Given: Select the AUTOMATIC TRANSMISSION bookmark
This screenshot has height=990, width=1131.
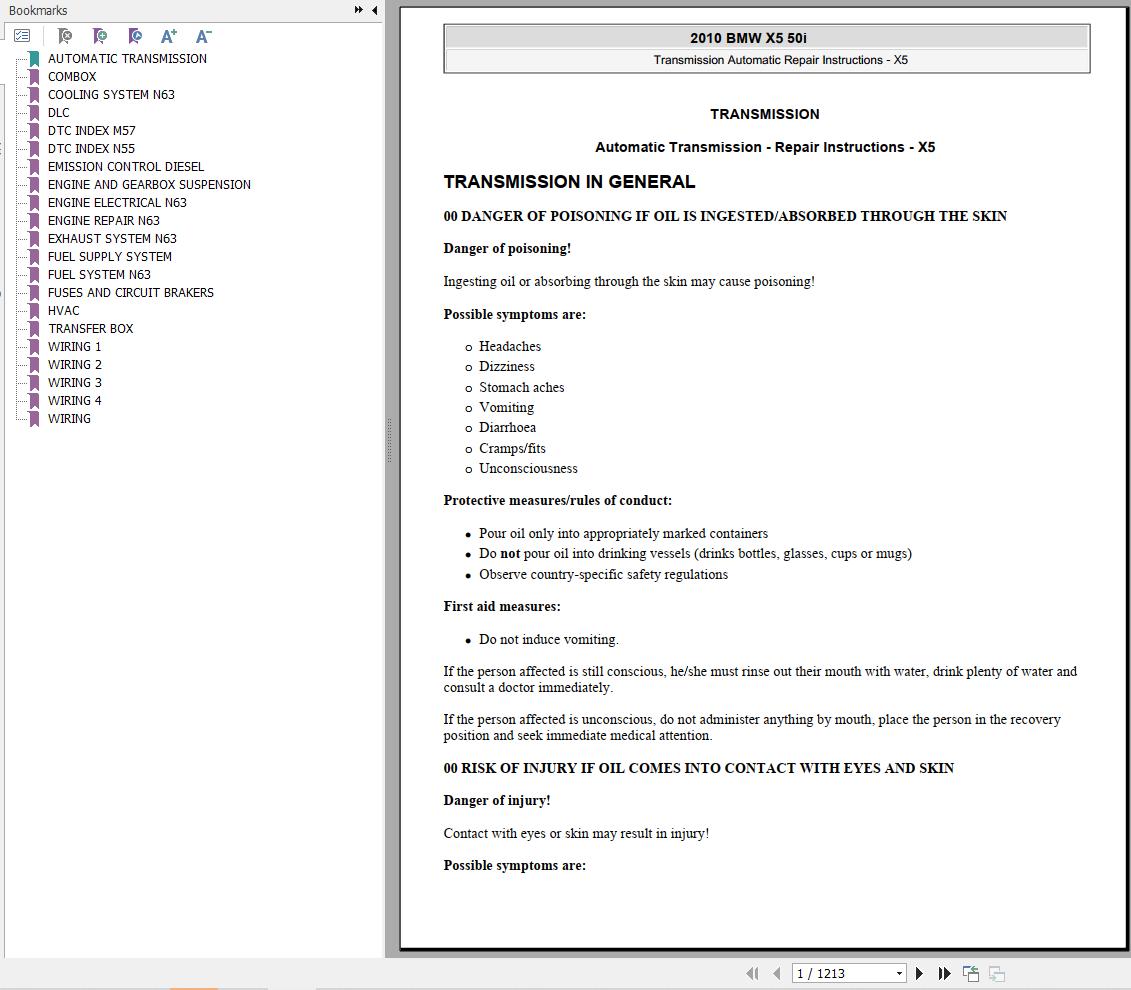Looking at the screenshot, I should tap(127, 58).
